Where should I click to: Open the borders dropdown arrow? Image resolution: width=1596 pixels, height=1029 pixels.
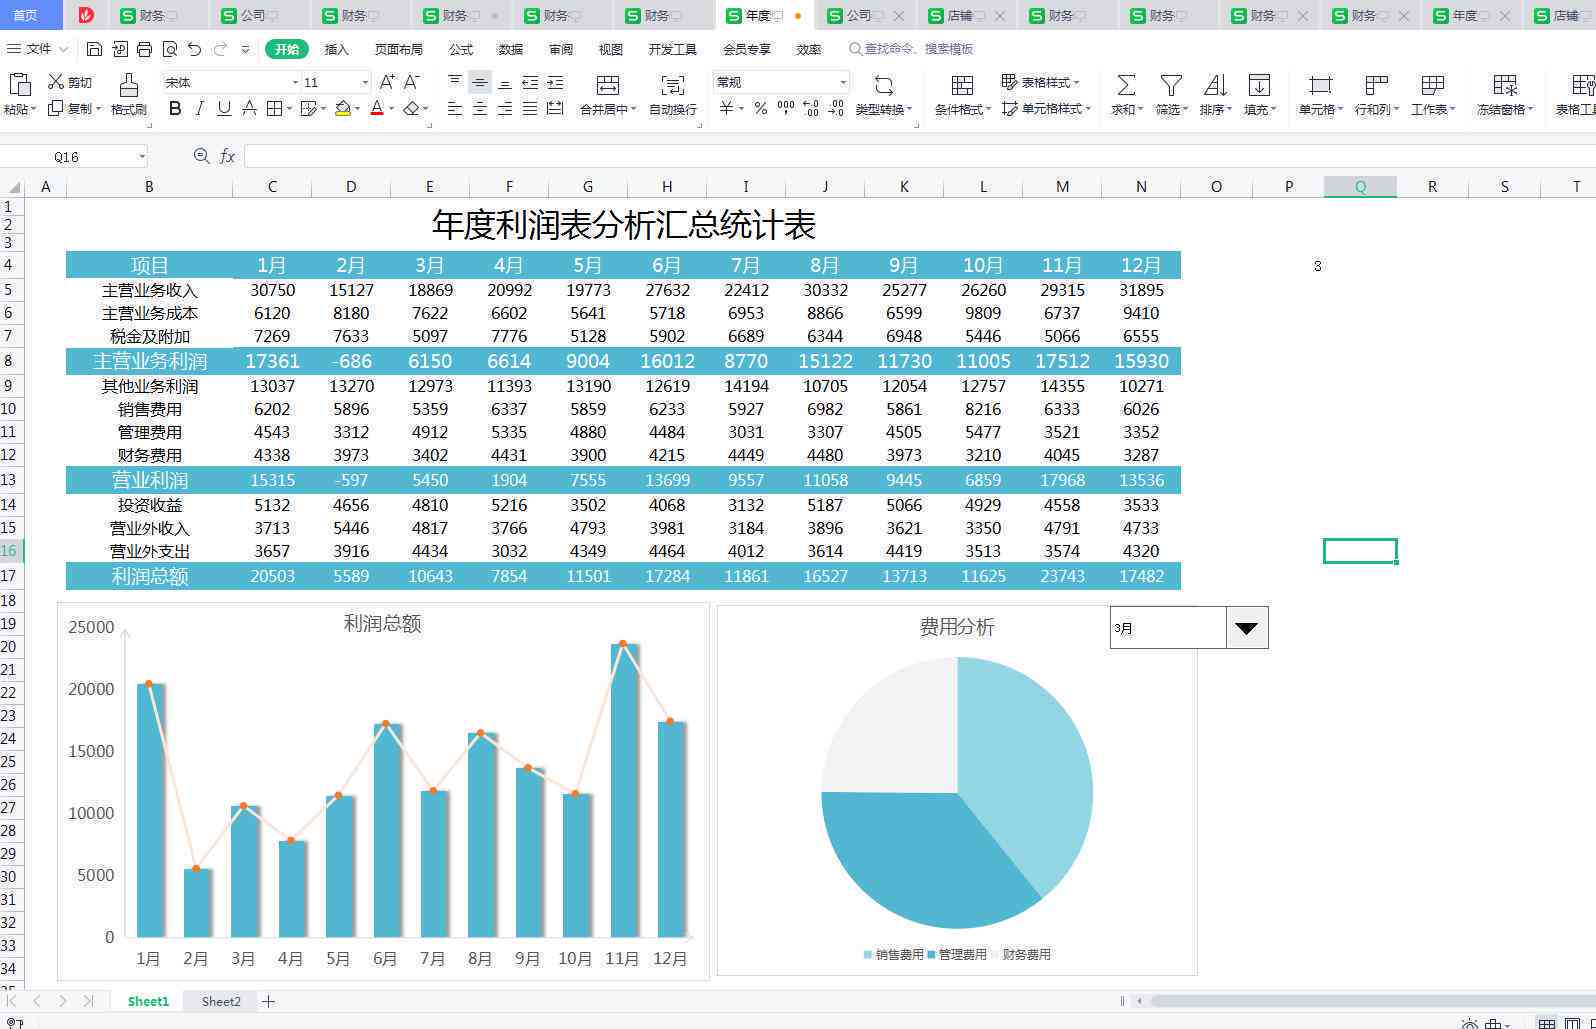(289, 108)
